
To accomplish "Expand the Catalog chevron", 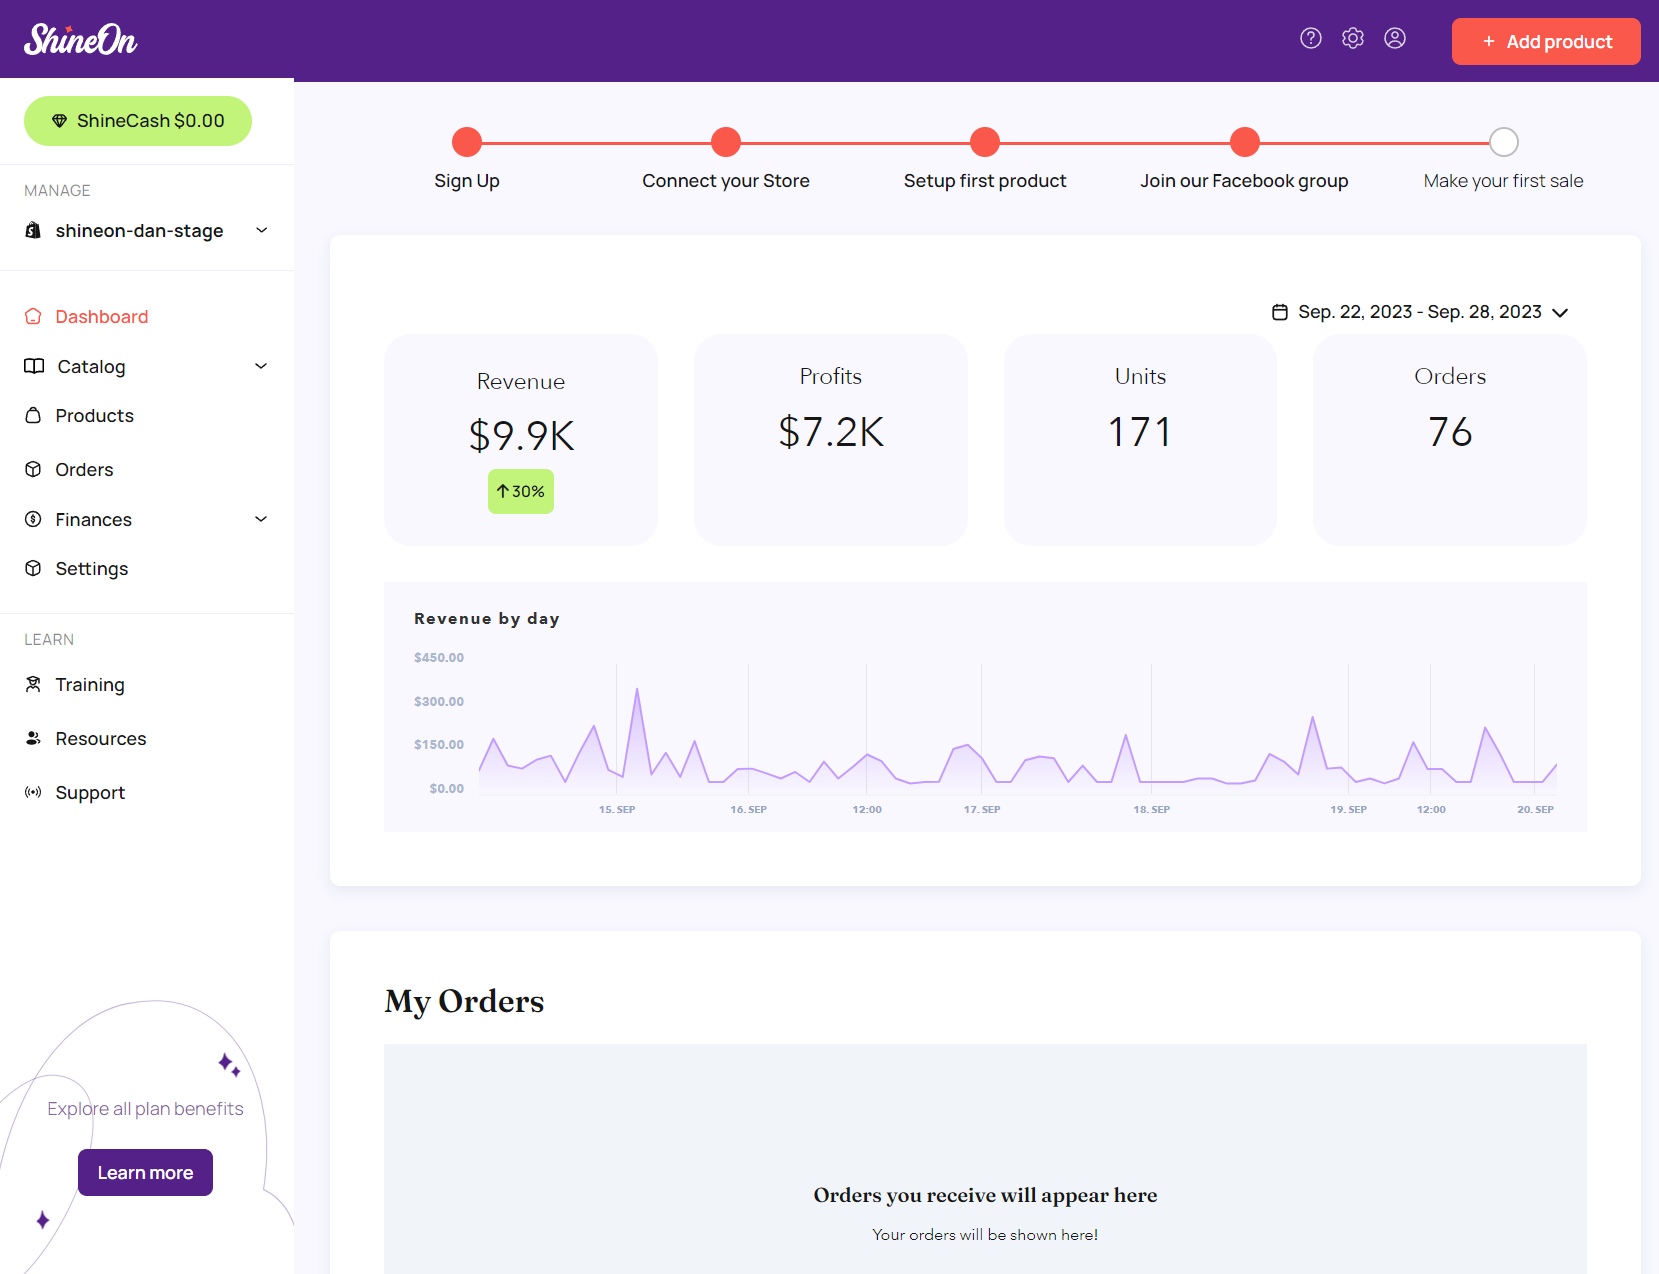I will 261,366.
